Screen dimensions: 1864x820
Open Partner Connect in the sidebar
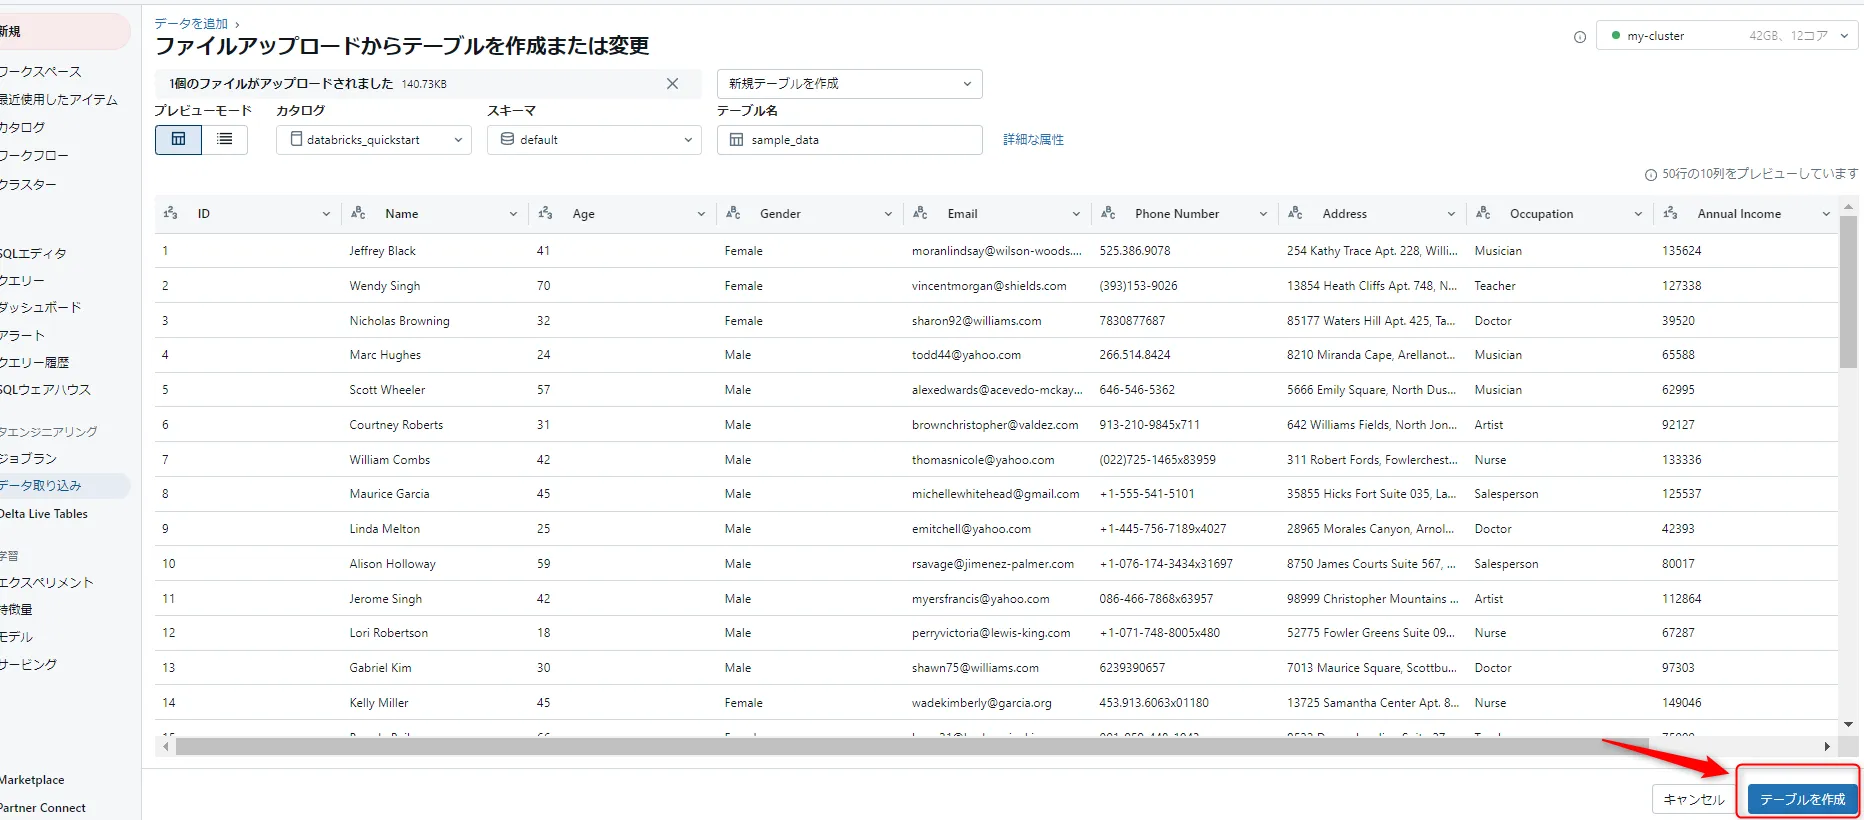click(x=43, y=808)
